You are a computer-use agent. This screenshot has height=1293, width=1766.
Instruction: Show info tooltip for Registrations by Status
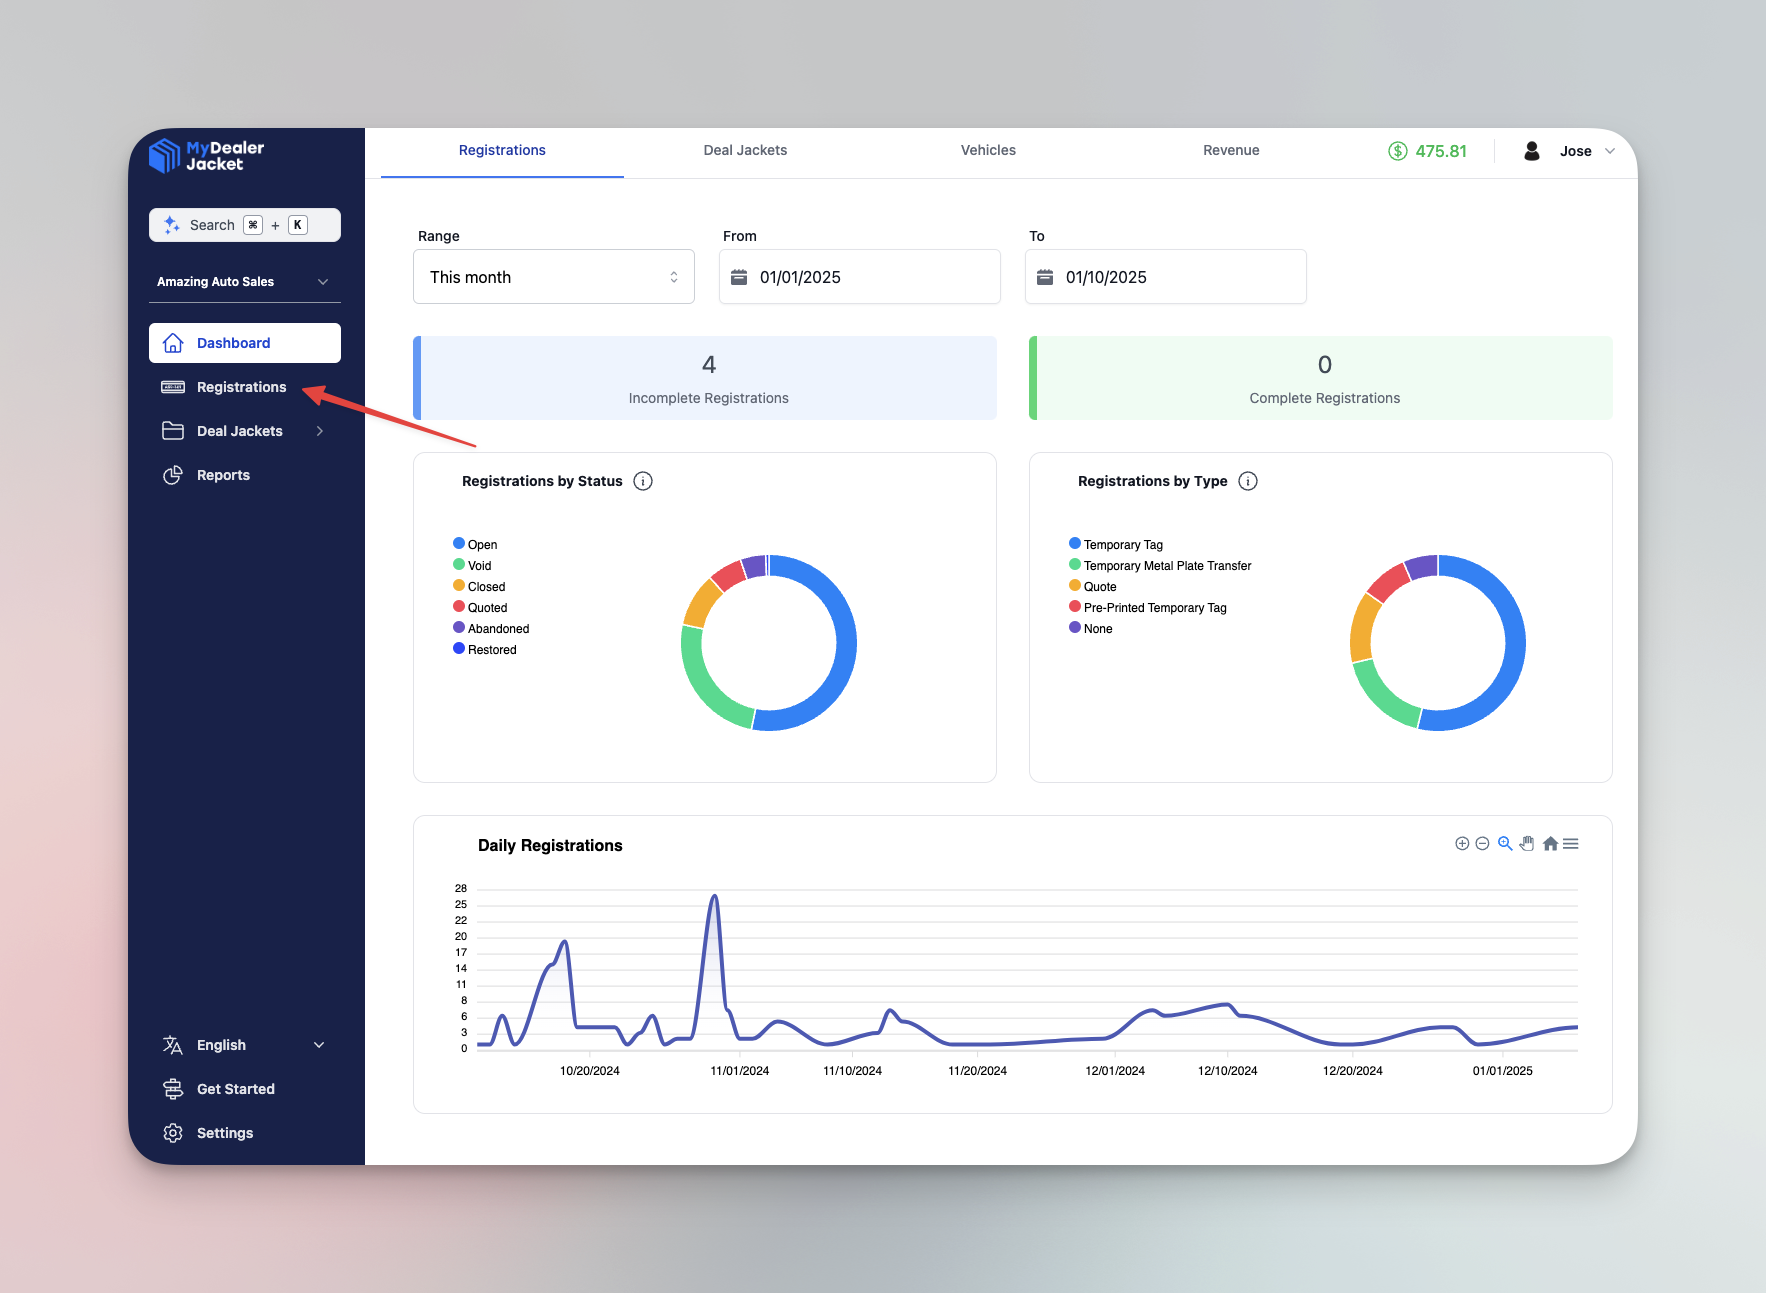(643, 481)
